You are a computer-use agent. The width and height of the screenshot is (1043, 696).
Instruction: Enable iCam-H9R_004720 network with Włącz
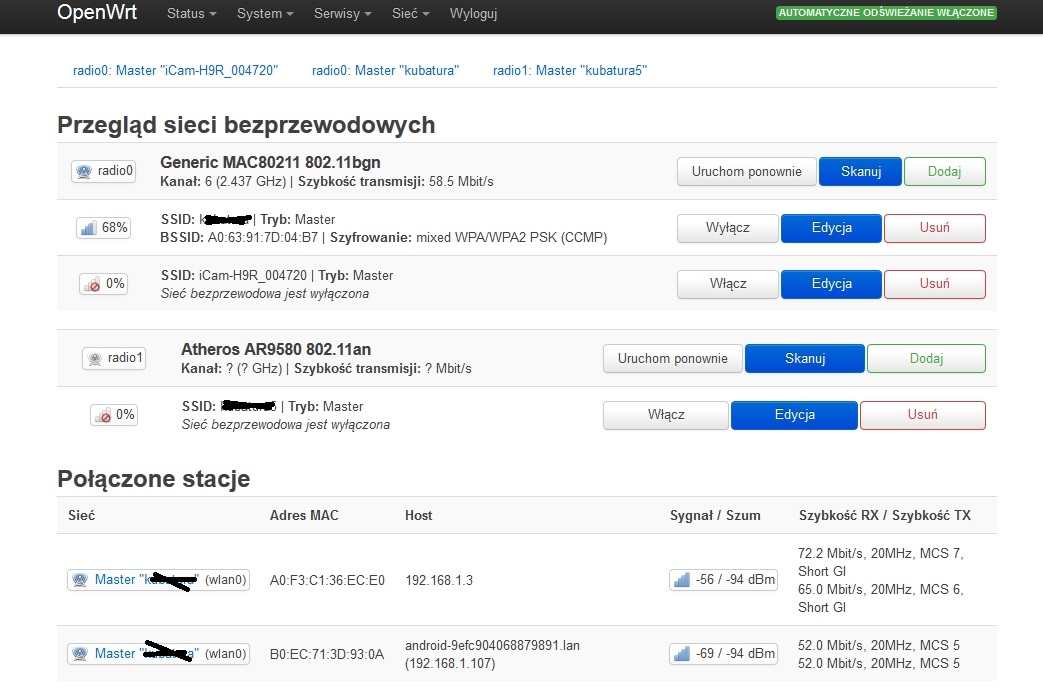click(727, 283)
